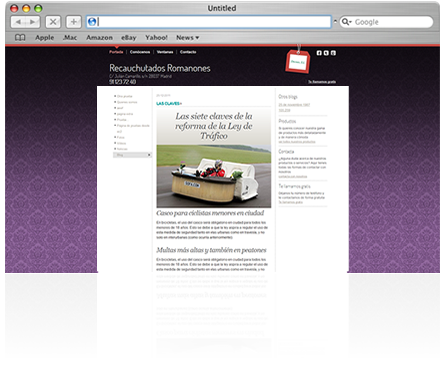Click the globe icon in the address bar

[x=92, y=22]
